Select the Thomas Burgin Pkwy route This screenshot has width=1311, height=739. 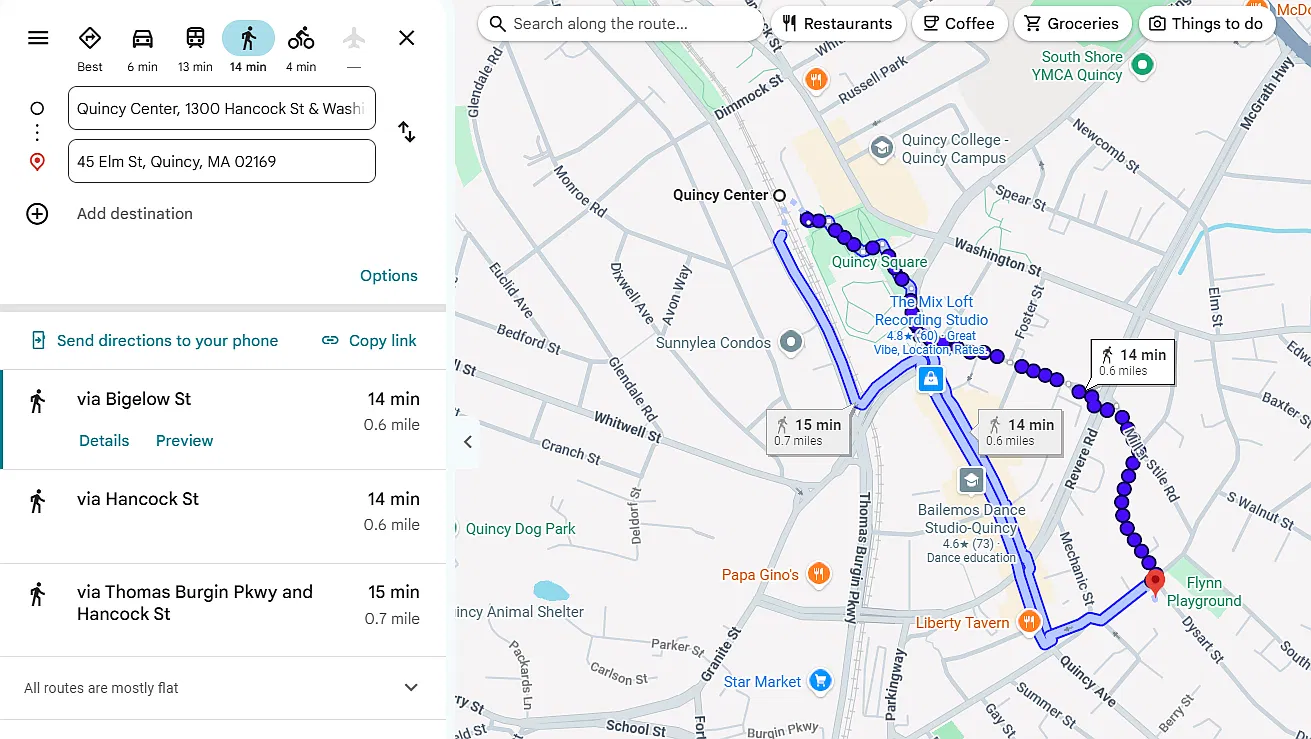pos(223,610)
